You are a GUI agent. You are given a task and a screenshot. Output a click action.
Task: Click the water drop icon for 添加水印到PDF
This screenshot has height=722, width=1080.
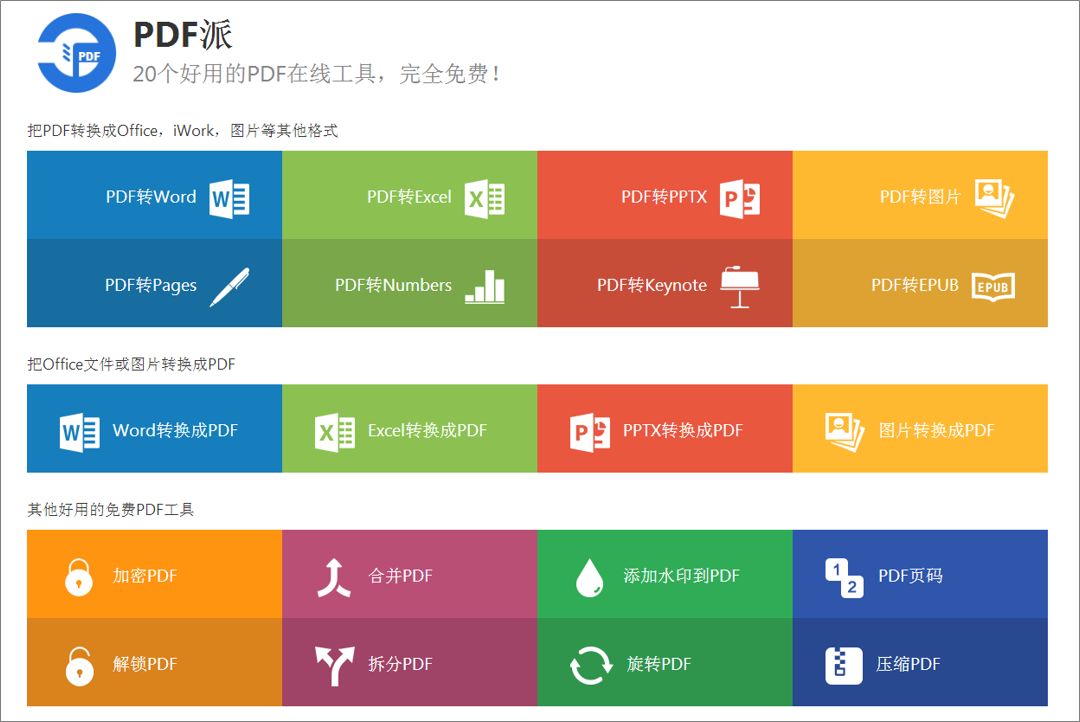pos(590,577)
